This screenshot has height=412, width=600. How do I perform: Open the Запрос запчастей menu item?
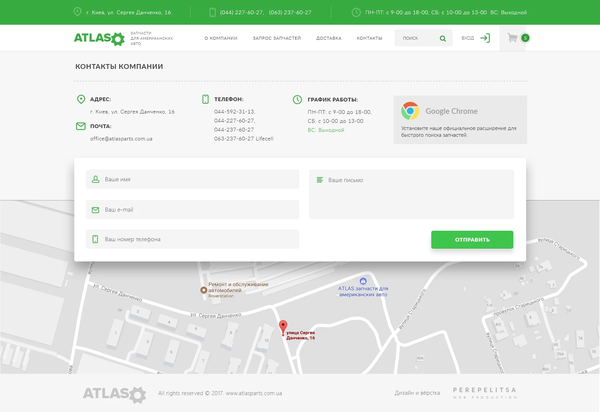click(x=277, y=38)
